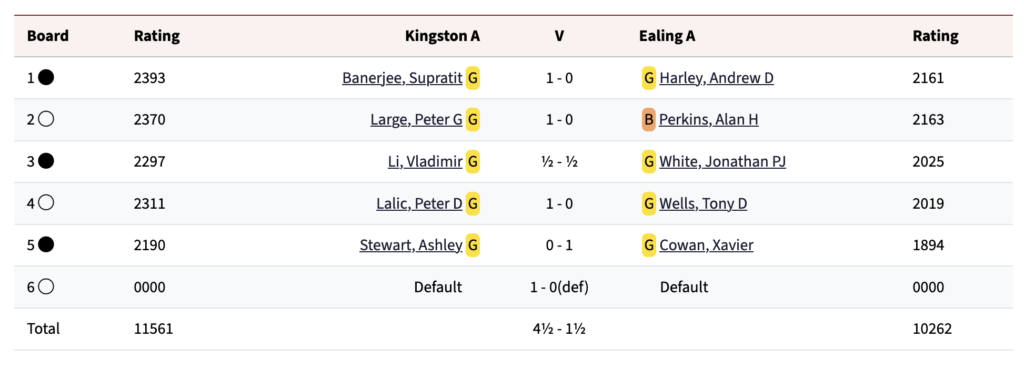The image size is (1024, 369).
Task: Open Li, Vladimir player link
Action: coord(425,162)
